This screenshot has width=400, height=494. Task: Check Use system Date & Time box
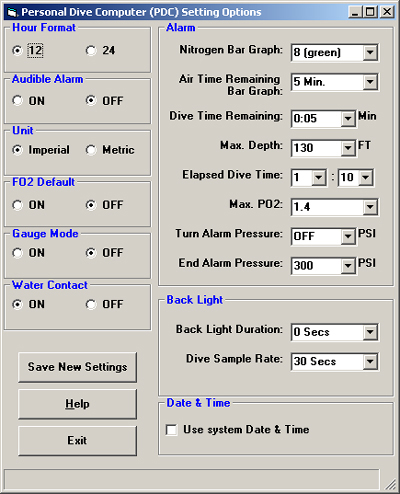[x=171, y=430]
